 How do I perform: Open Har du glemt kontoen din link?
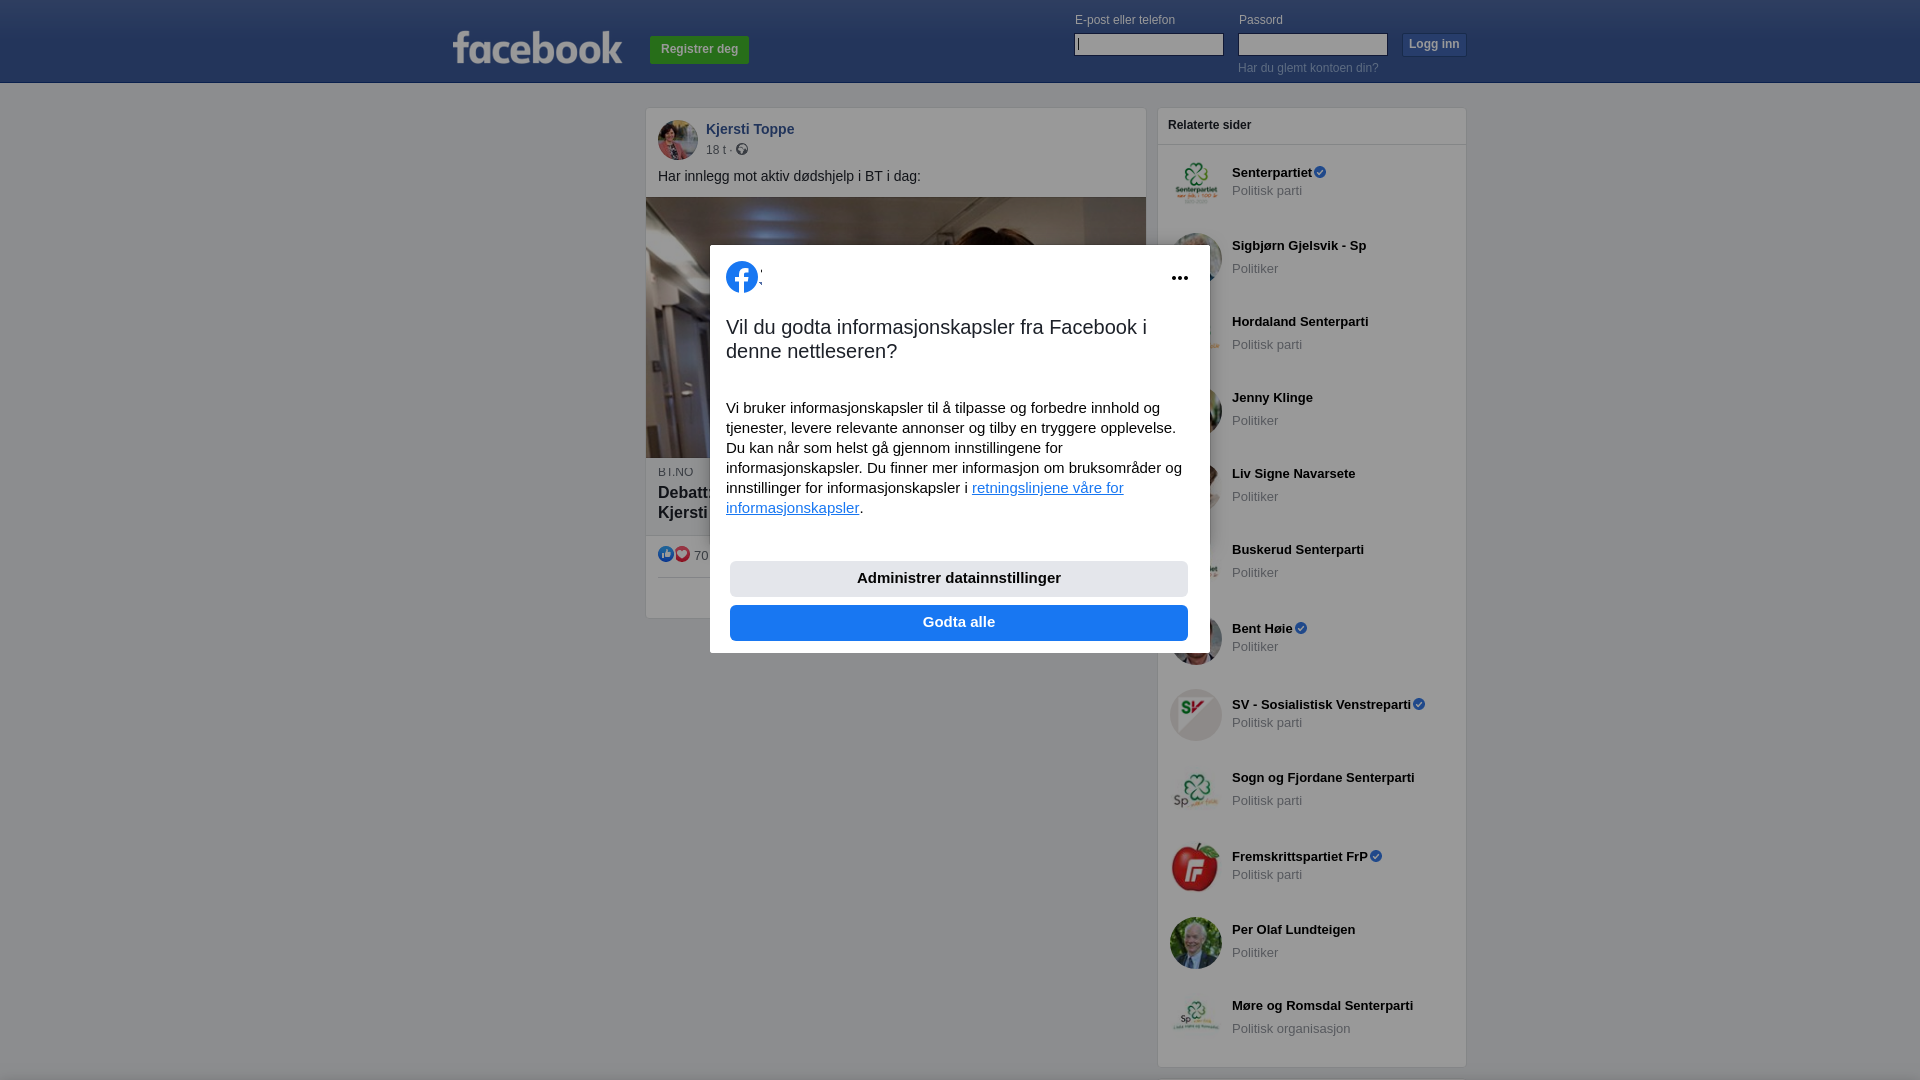[x=1308, y=68]
